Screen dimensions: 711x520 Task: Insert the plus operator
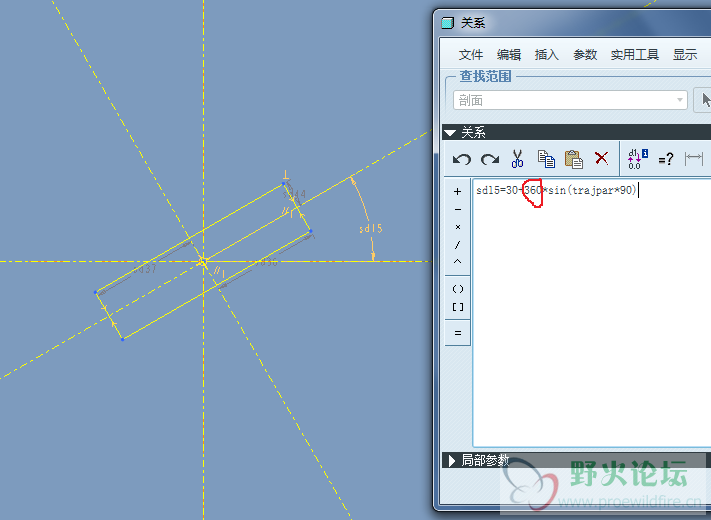click(x=458, y=192)
